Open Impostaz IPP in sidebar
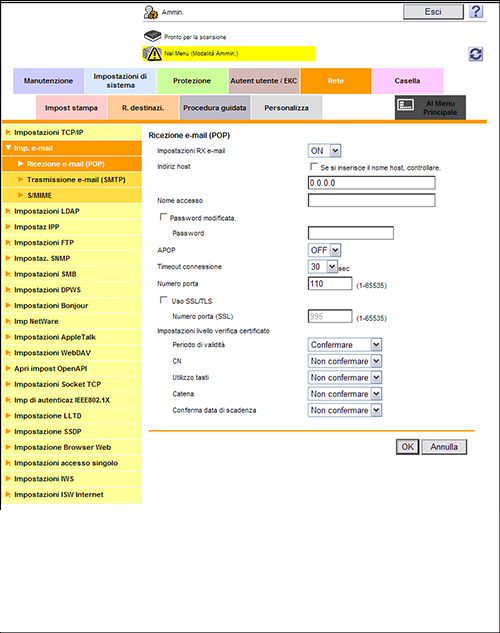Viewport: 500px width, 633px height. [72, 227]
